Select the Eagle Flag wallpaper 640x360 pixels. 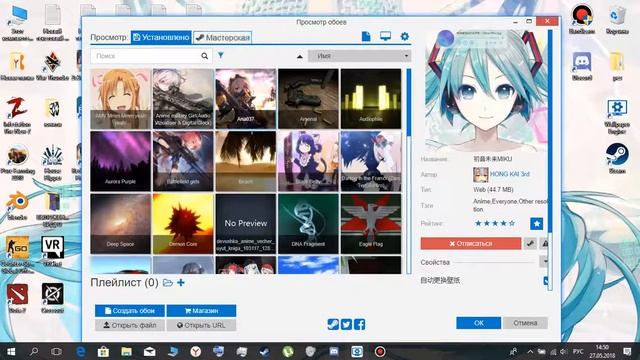(x=371, y=224)
